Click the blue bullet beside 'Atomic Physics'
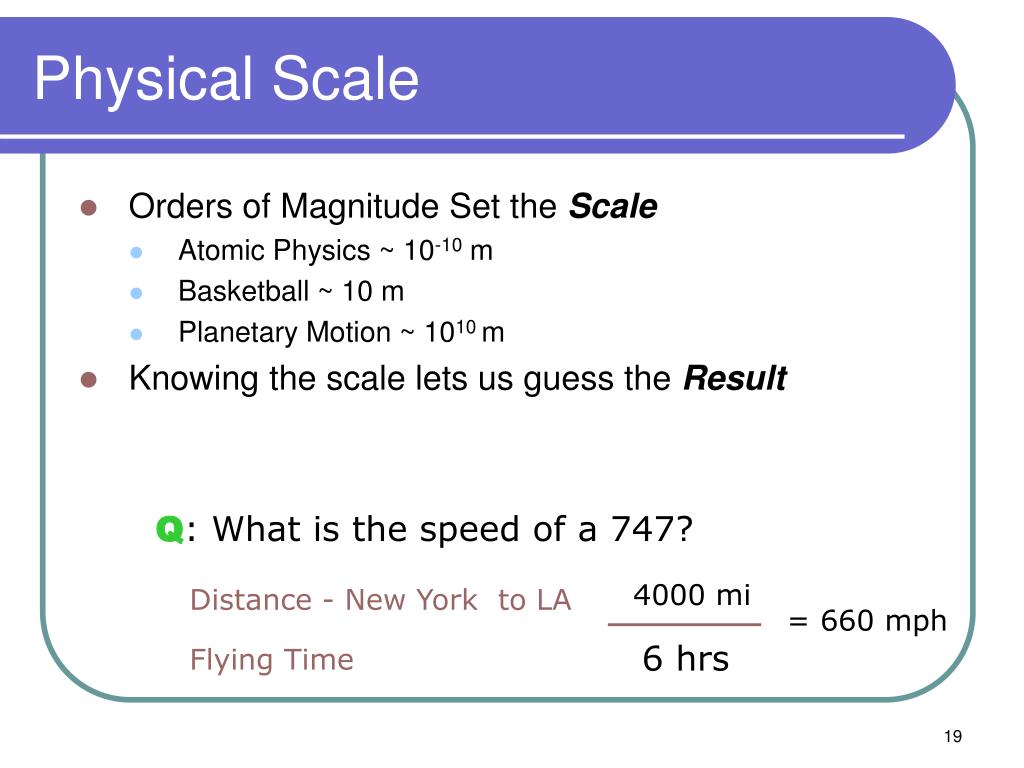The width and height of the screenshot is (1024, 768). click(136, 252)
